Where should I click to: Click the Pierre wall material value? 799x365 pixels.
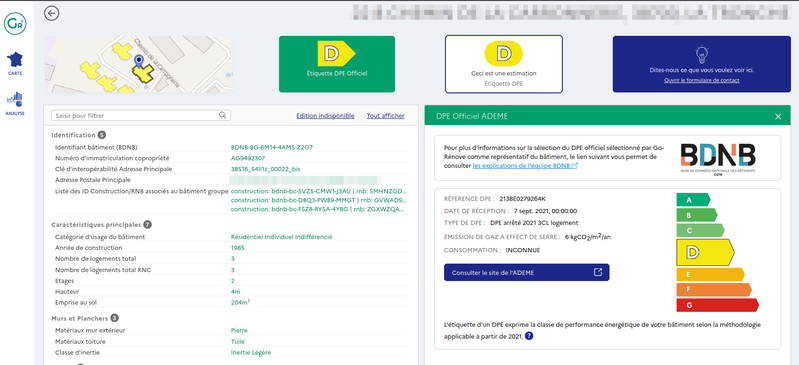(x=239, y=330)
